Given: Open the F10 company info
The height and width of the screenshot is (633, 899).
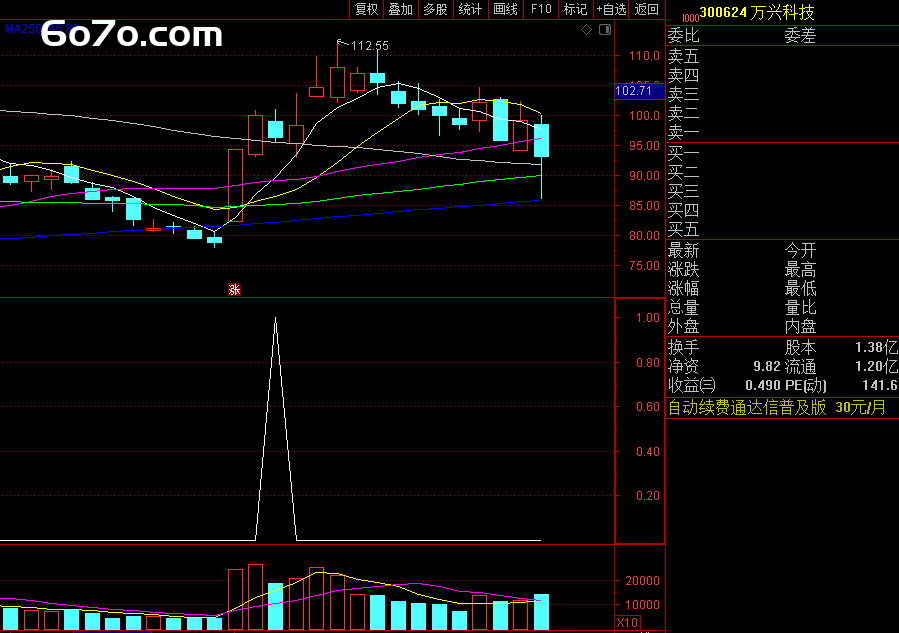Looking at the screenshot, I should 541,9.
